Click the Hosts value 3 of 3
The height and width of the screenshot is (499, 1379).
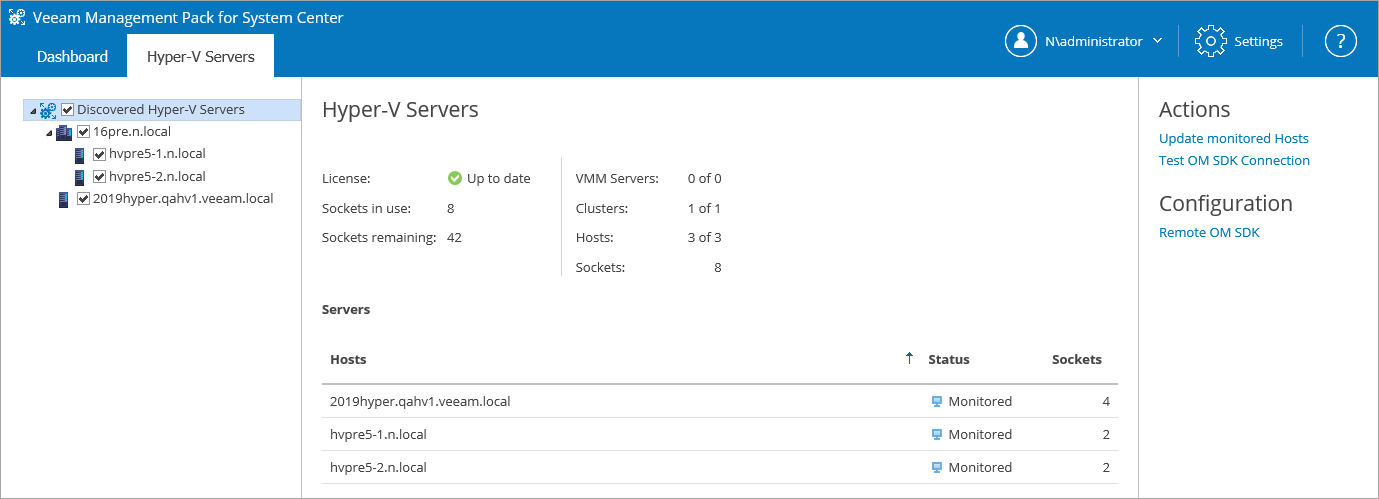(704, 238)
